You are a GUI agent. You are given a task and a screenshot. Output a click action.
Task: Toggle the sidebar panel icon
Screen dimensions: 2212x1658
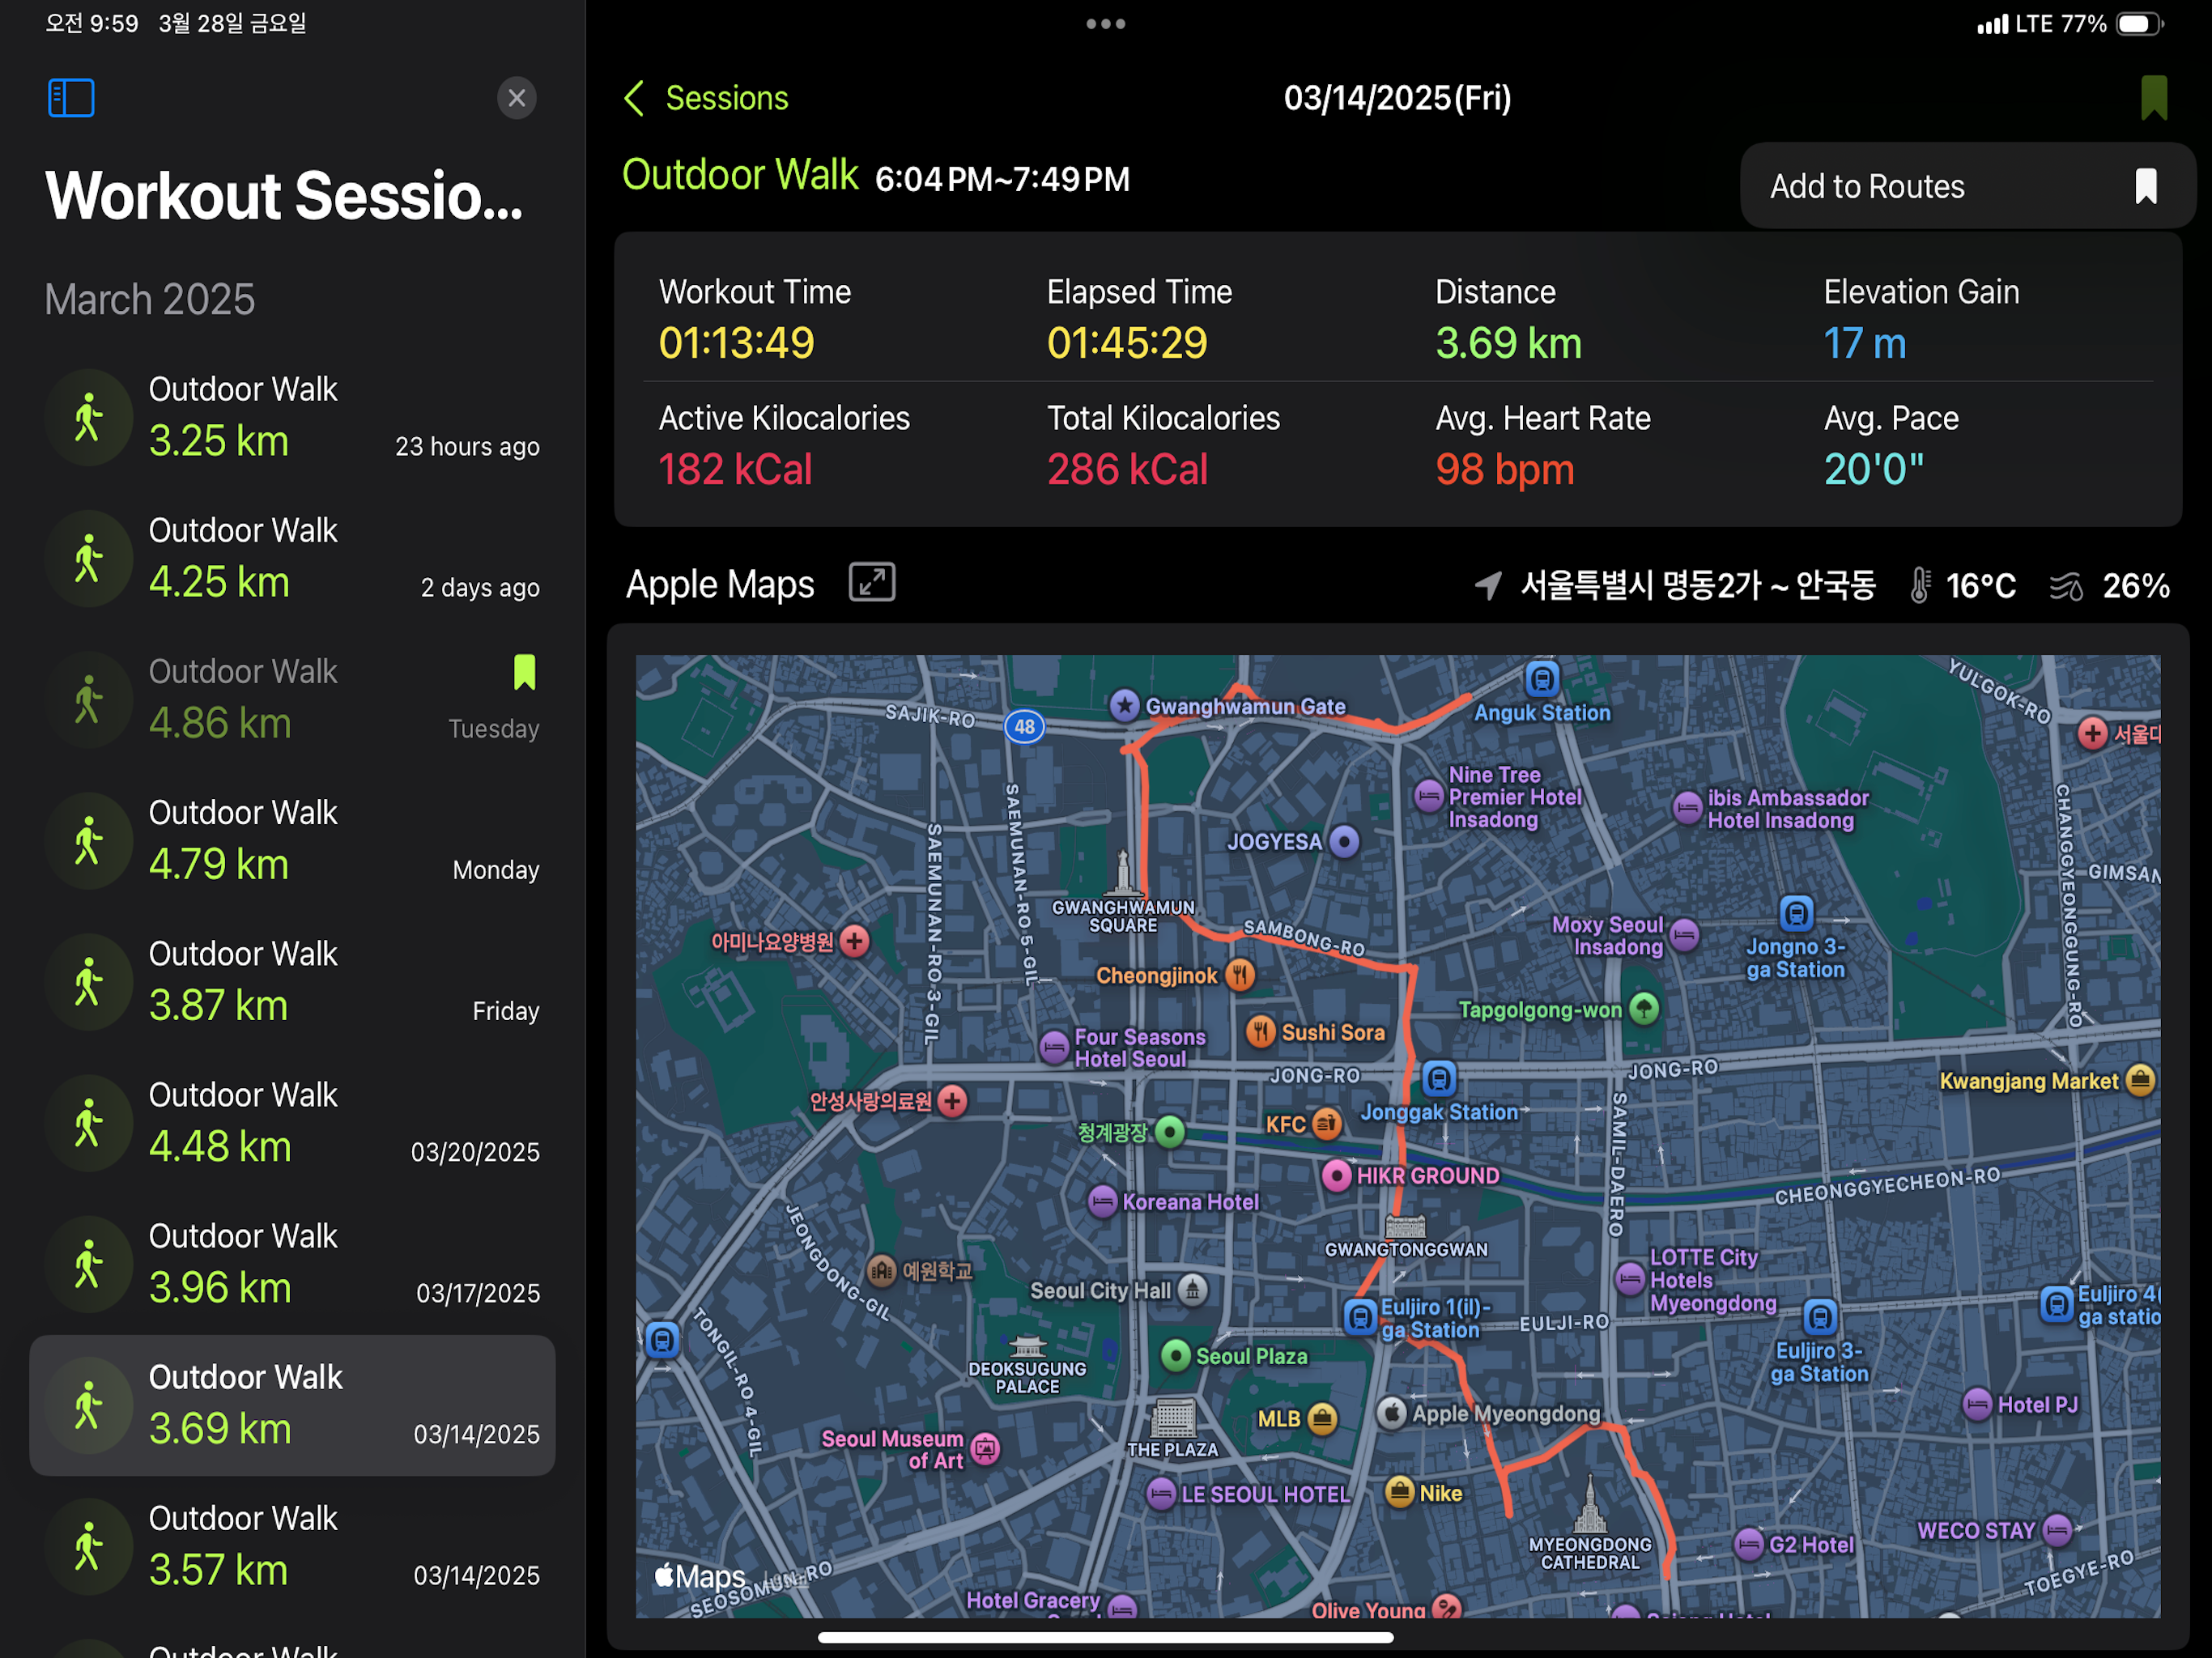point(71,98)
